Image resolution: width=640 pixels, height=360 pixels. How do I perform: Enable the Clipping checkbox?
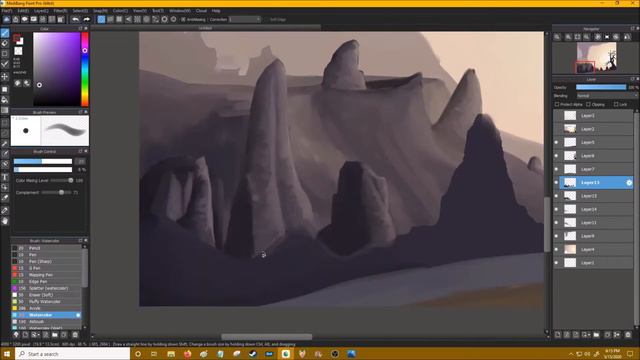click(x=589, y=104)
